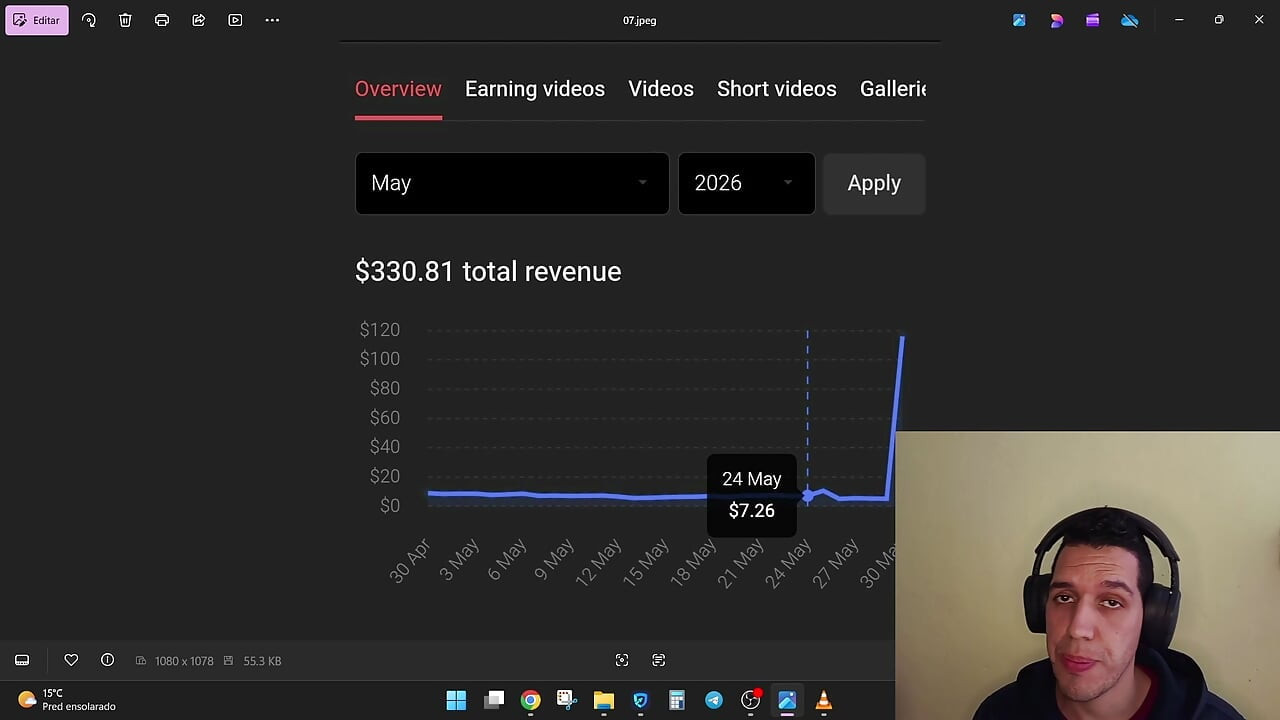Open the Galleries tab
Image resolution: width=1280 pixels, height=720 pixels.
(893, 89)
